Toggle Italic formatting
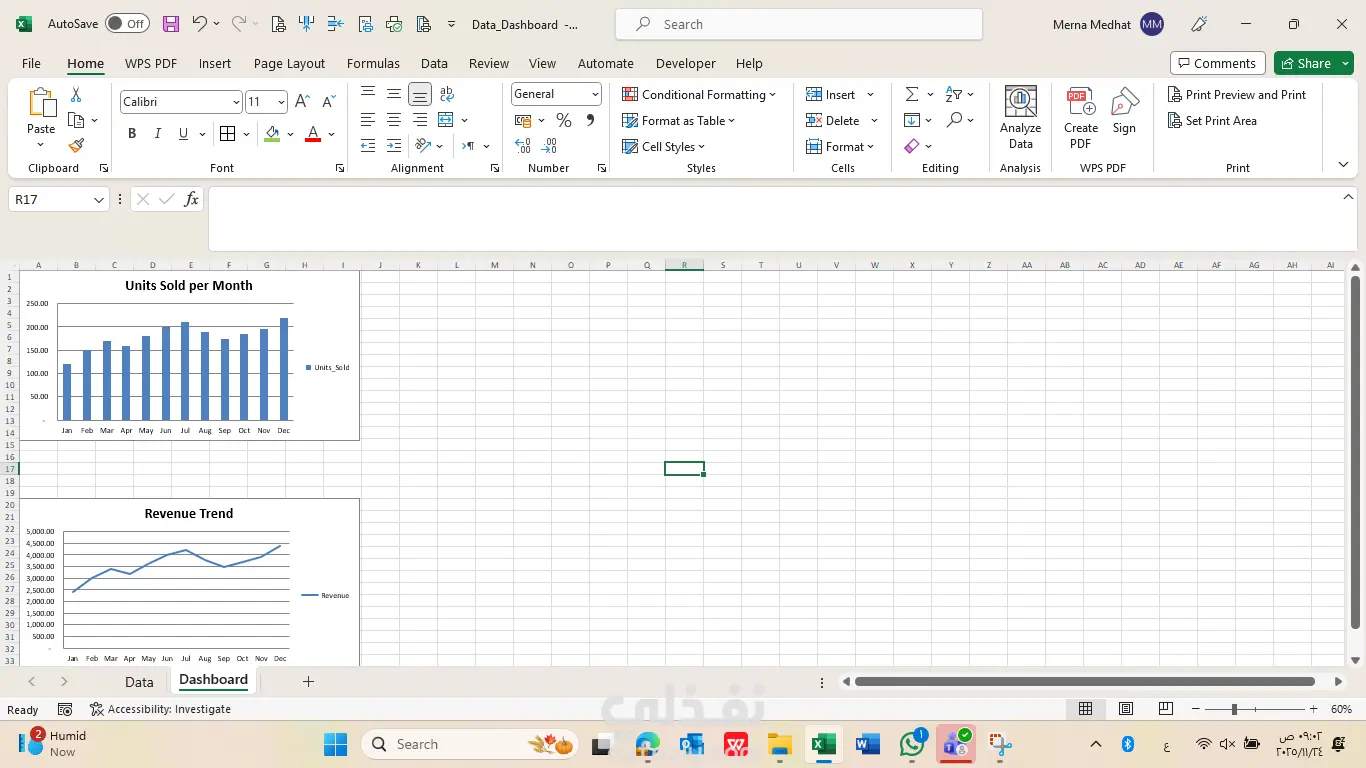This screenshot has width=1366, height=768. click(x=157, y=134)
